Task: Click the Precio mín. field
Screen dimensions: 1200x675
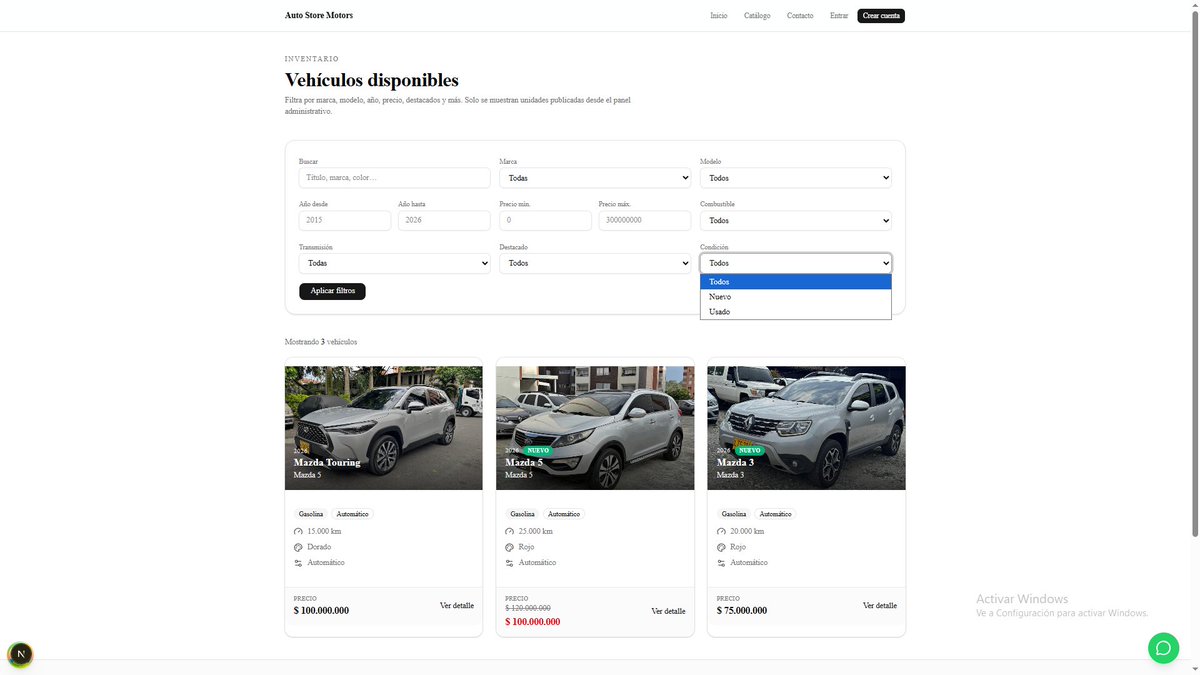Action: pos(545,221)
